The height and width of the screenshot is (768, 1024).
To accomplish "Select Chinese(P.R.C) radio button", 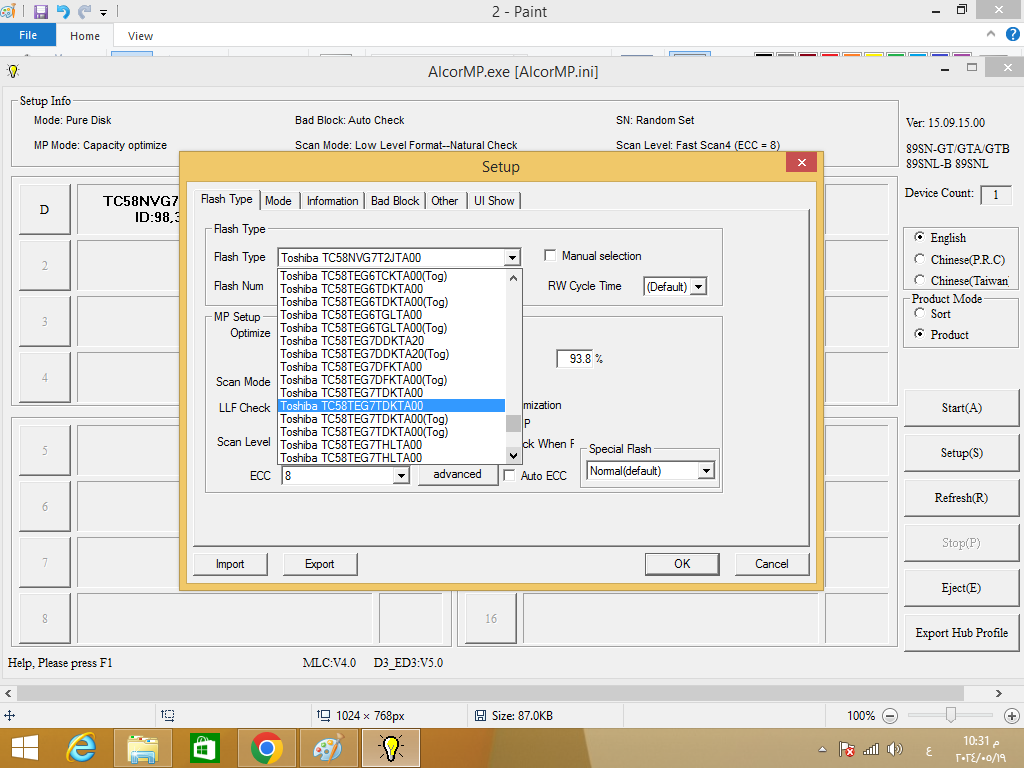I will click(x=920, y=259).
